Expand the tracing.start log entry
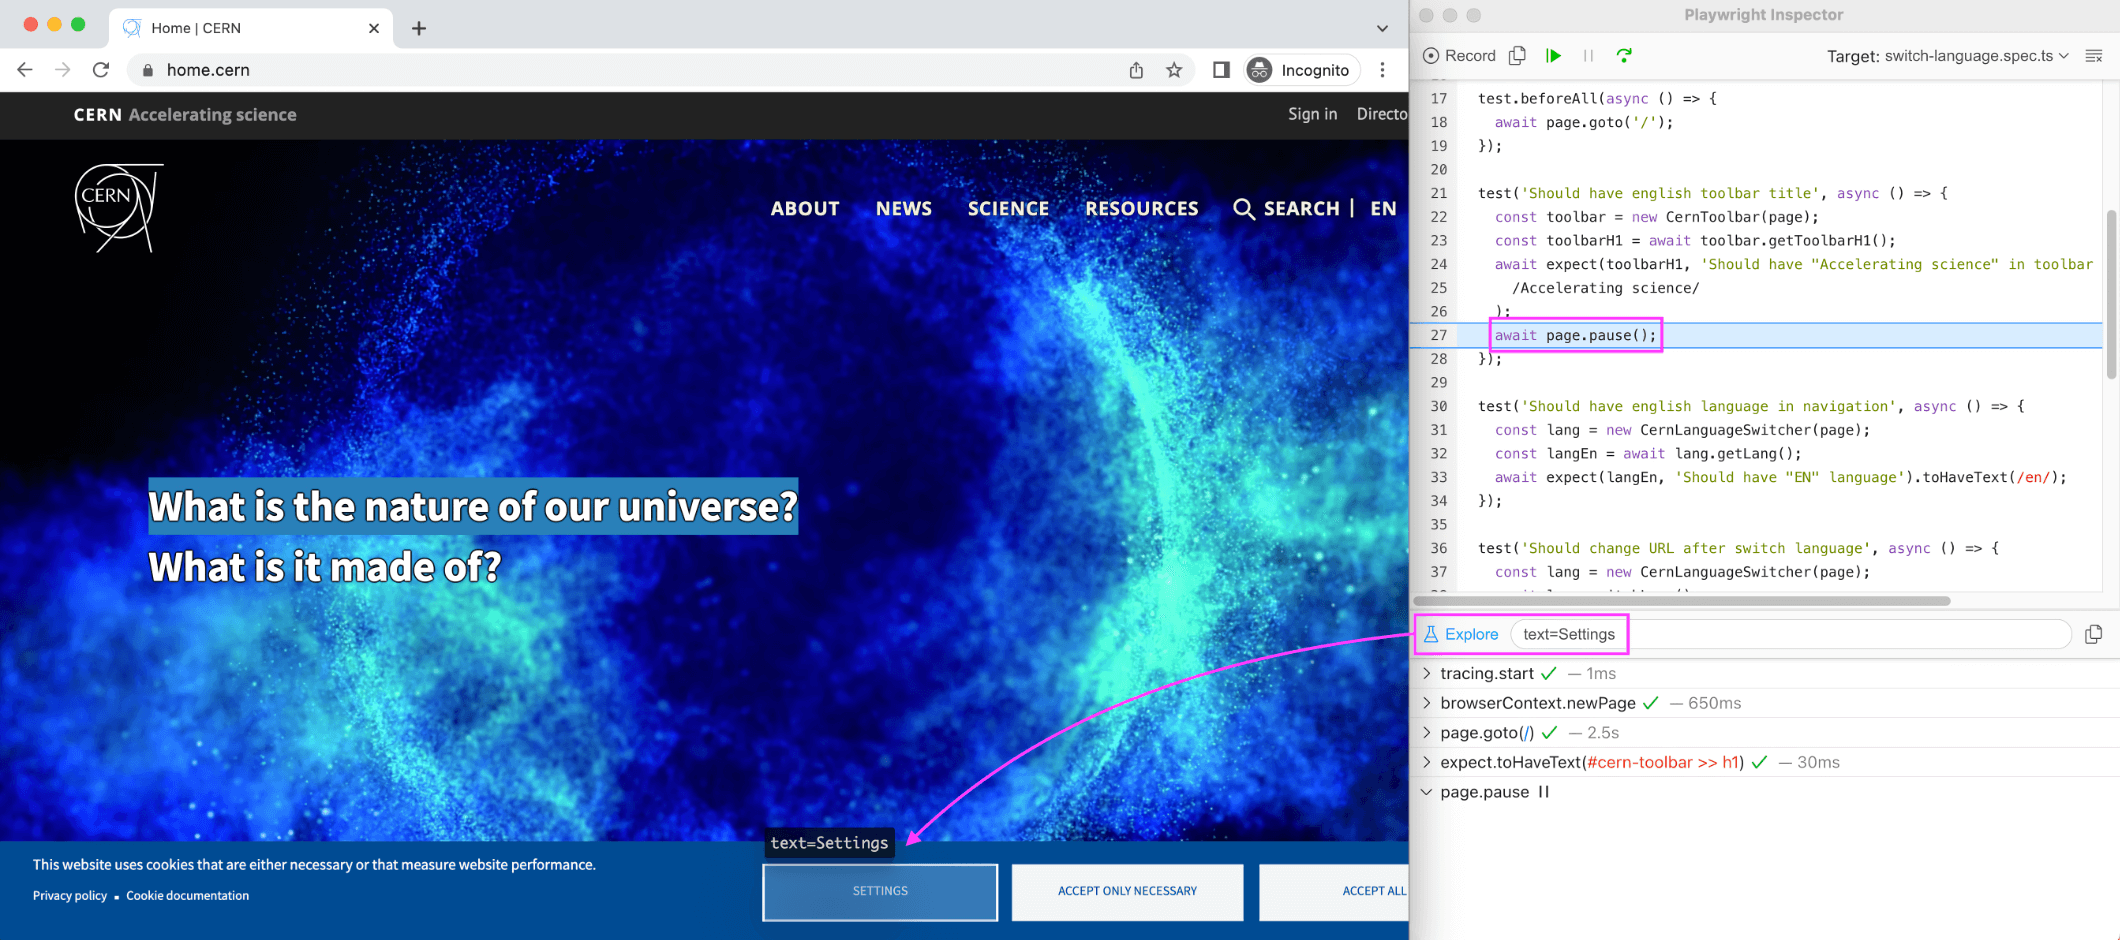The image size is (2120, 940). [x=1428, y=674]
